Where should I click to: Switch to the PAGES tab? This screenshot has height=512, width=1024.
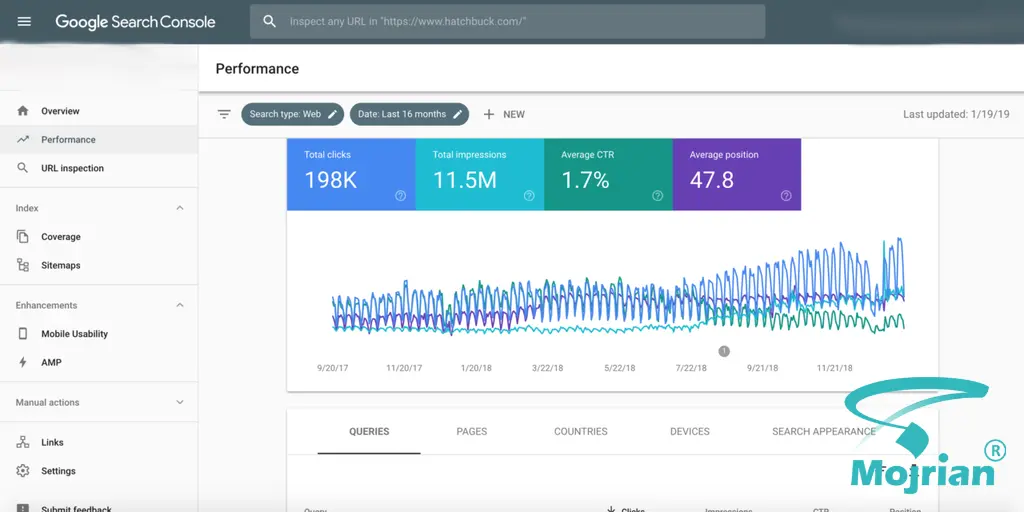[472, 432]
